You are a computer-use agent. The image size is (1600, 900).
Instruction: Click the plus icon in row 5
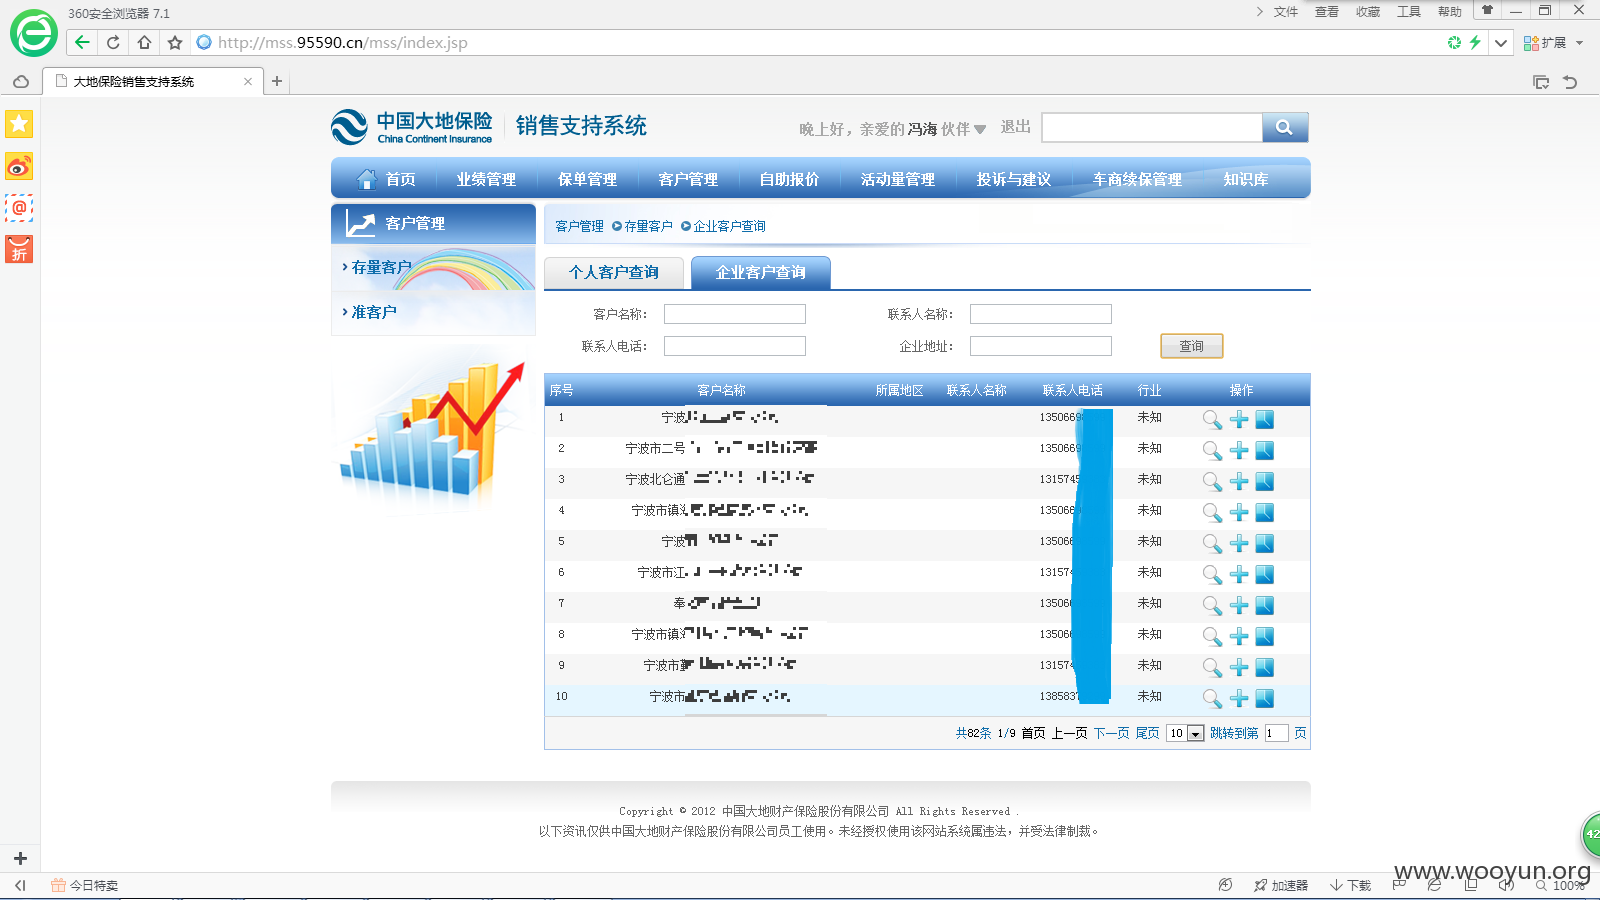(x=1239, y=544)
